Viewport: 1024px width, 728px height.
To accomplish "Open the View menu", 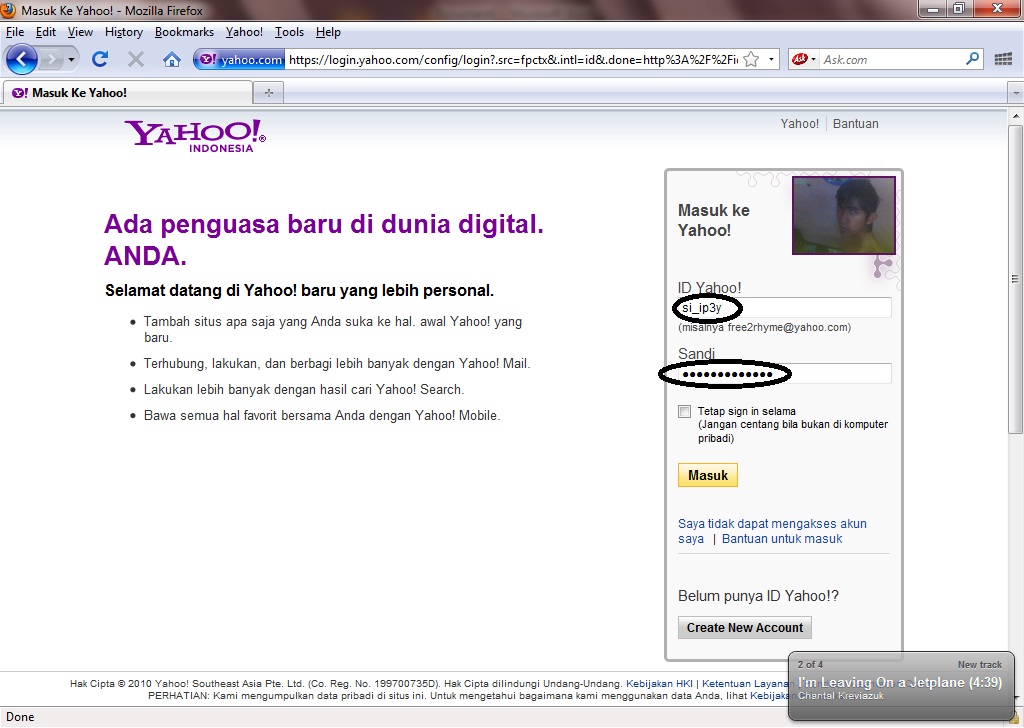I will (x=80, y=32).
